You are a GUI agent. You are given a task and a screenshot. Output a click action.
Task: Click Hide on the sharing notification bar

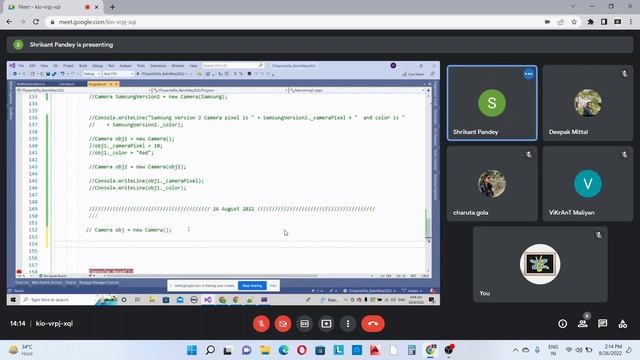click(x=273, y=286)
